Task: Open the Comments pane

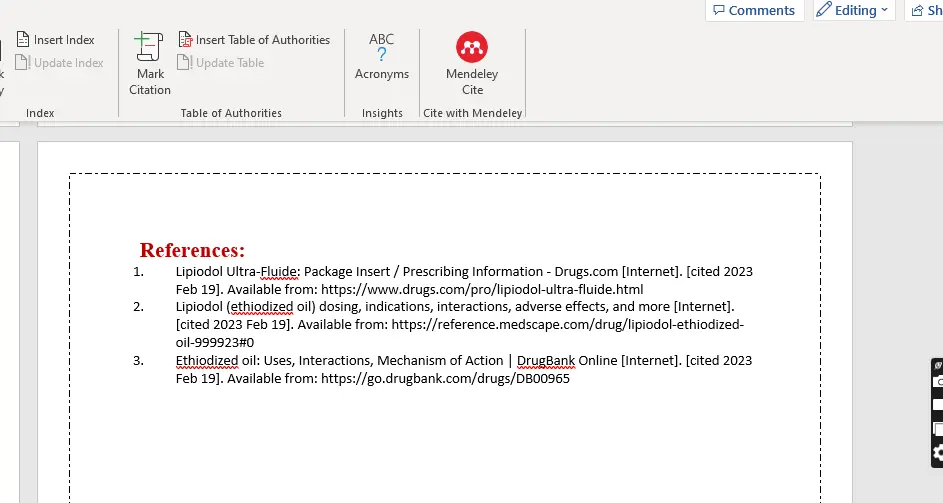Action: tap(754, 10)
